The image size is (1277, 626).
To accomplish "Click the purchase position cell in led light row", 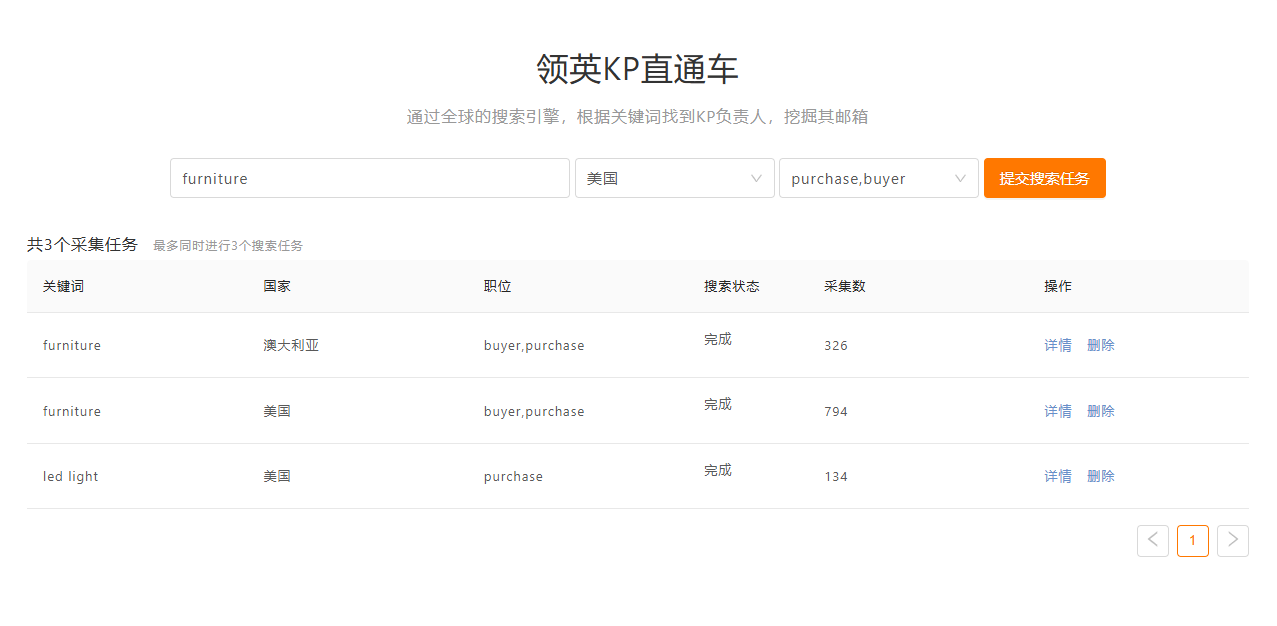I will coord(513,476).
